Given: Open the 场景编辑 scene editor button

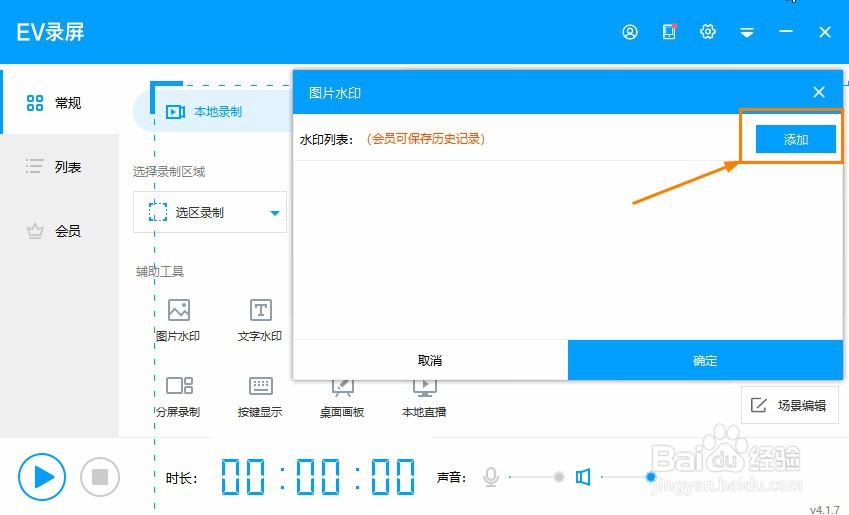Looking at the screenshot, I should pyautogui.click(x=789, y=405).
